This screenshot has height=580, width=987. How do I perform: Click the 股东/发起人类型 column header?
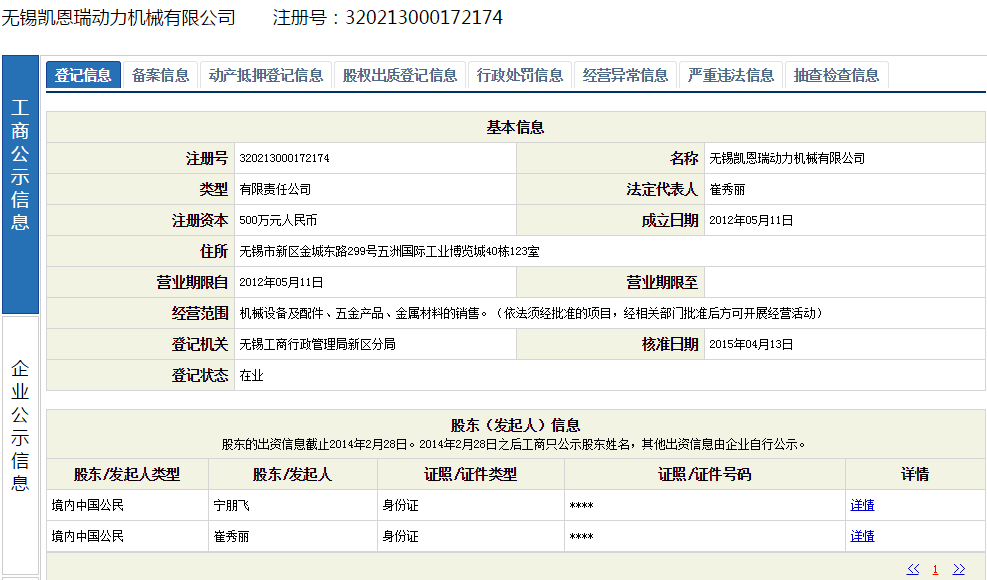(x=127, y=474)
